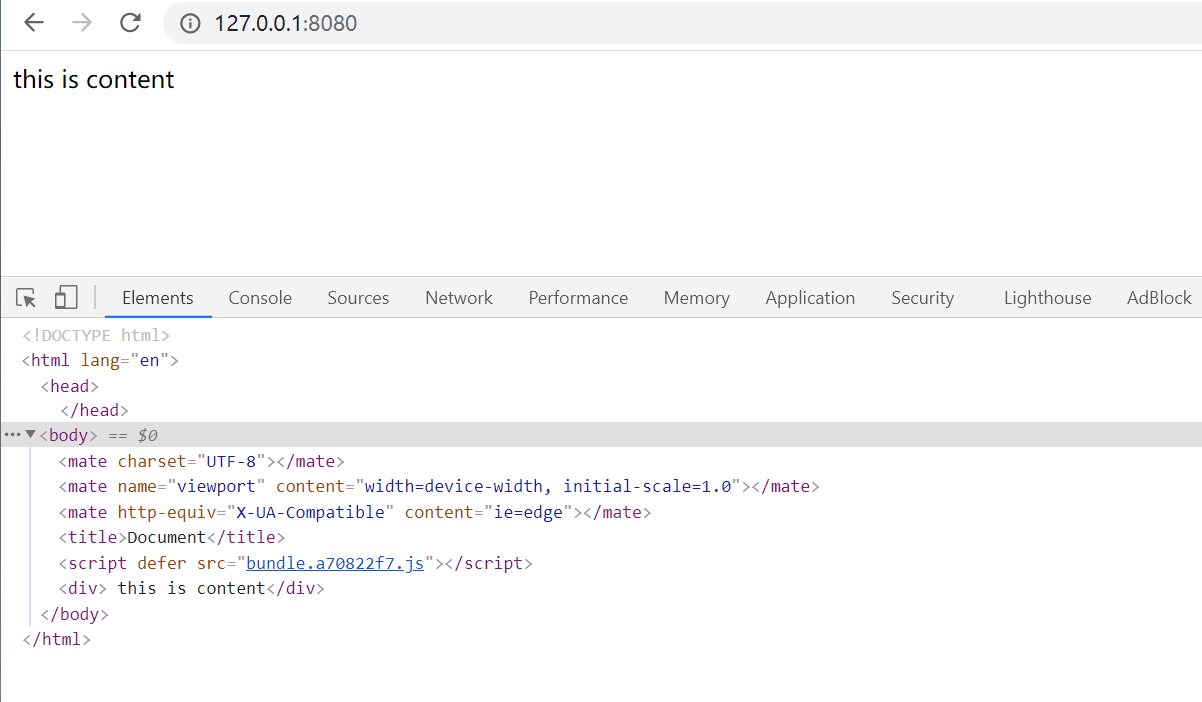Select the div "this is content" node
The image size is (1202, 702).
click(192, 588)
